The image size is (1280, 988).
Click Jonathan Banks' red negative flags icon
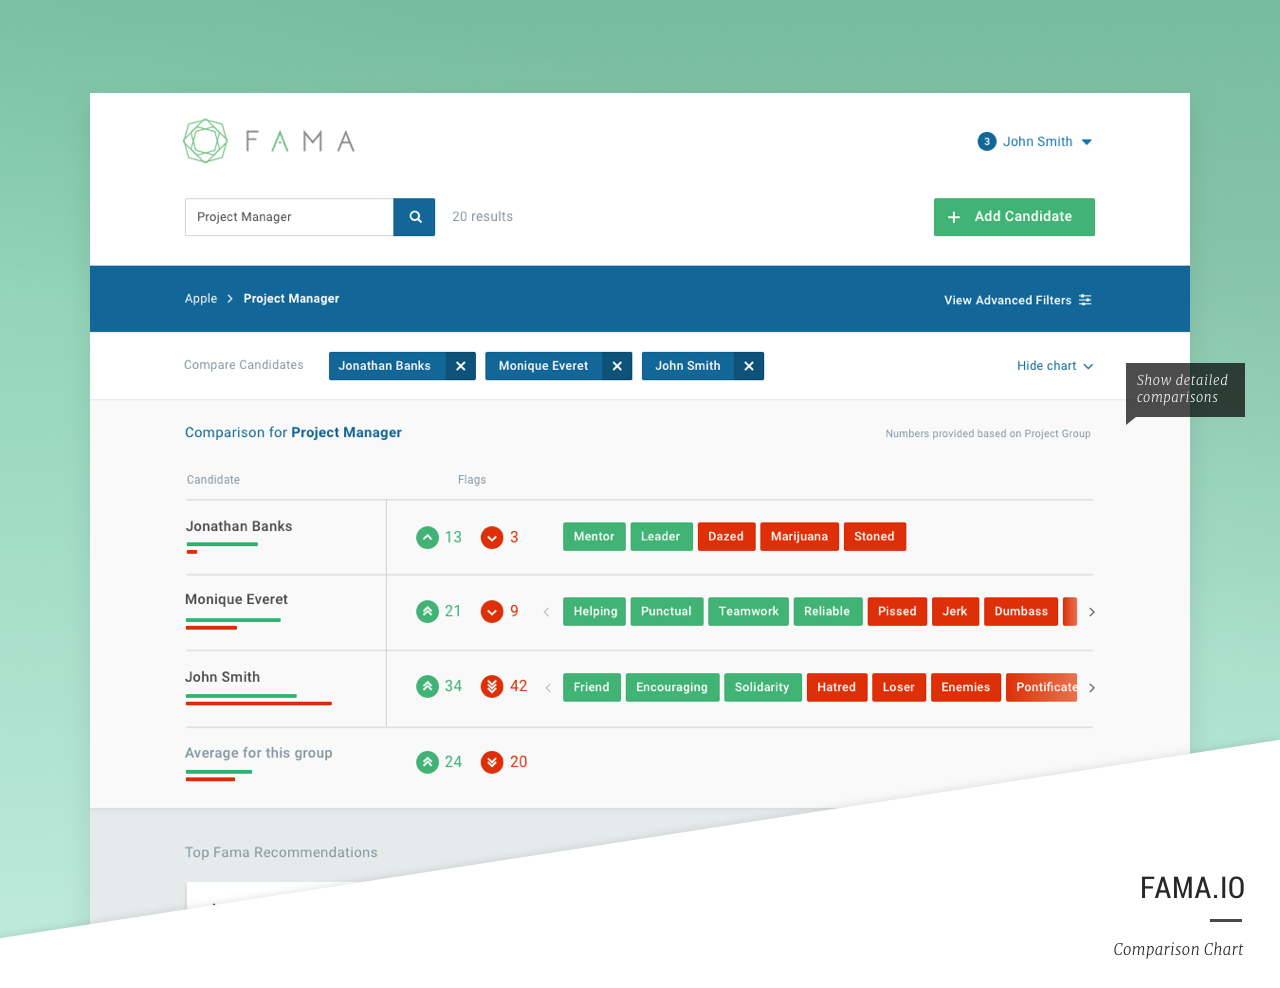click(x=492, y=538)
